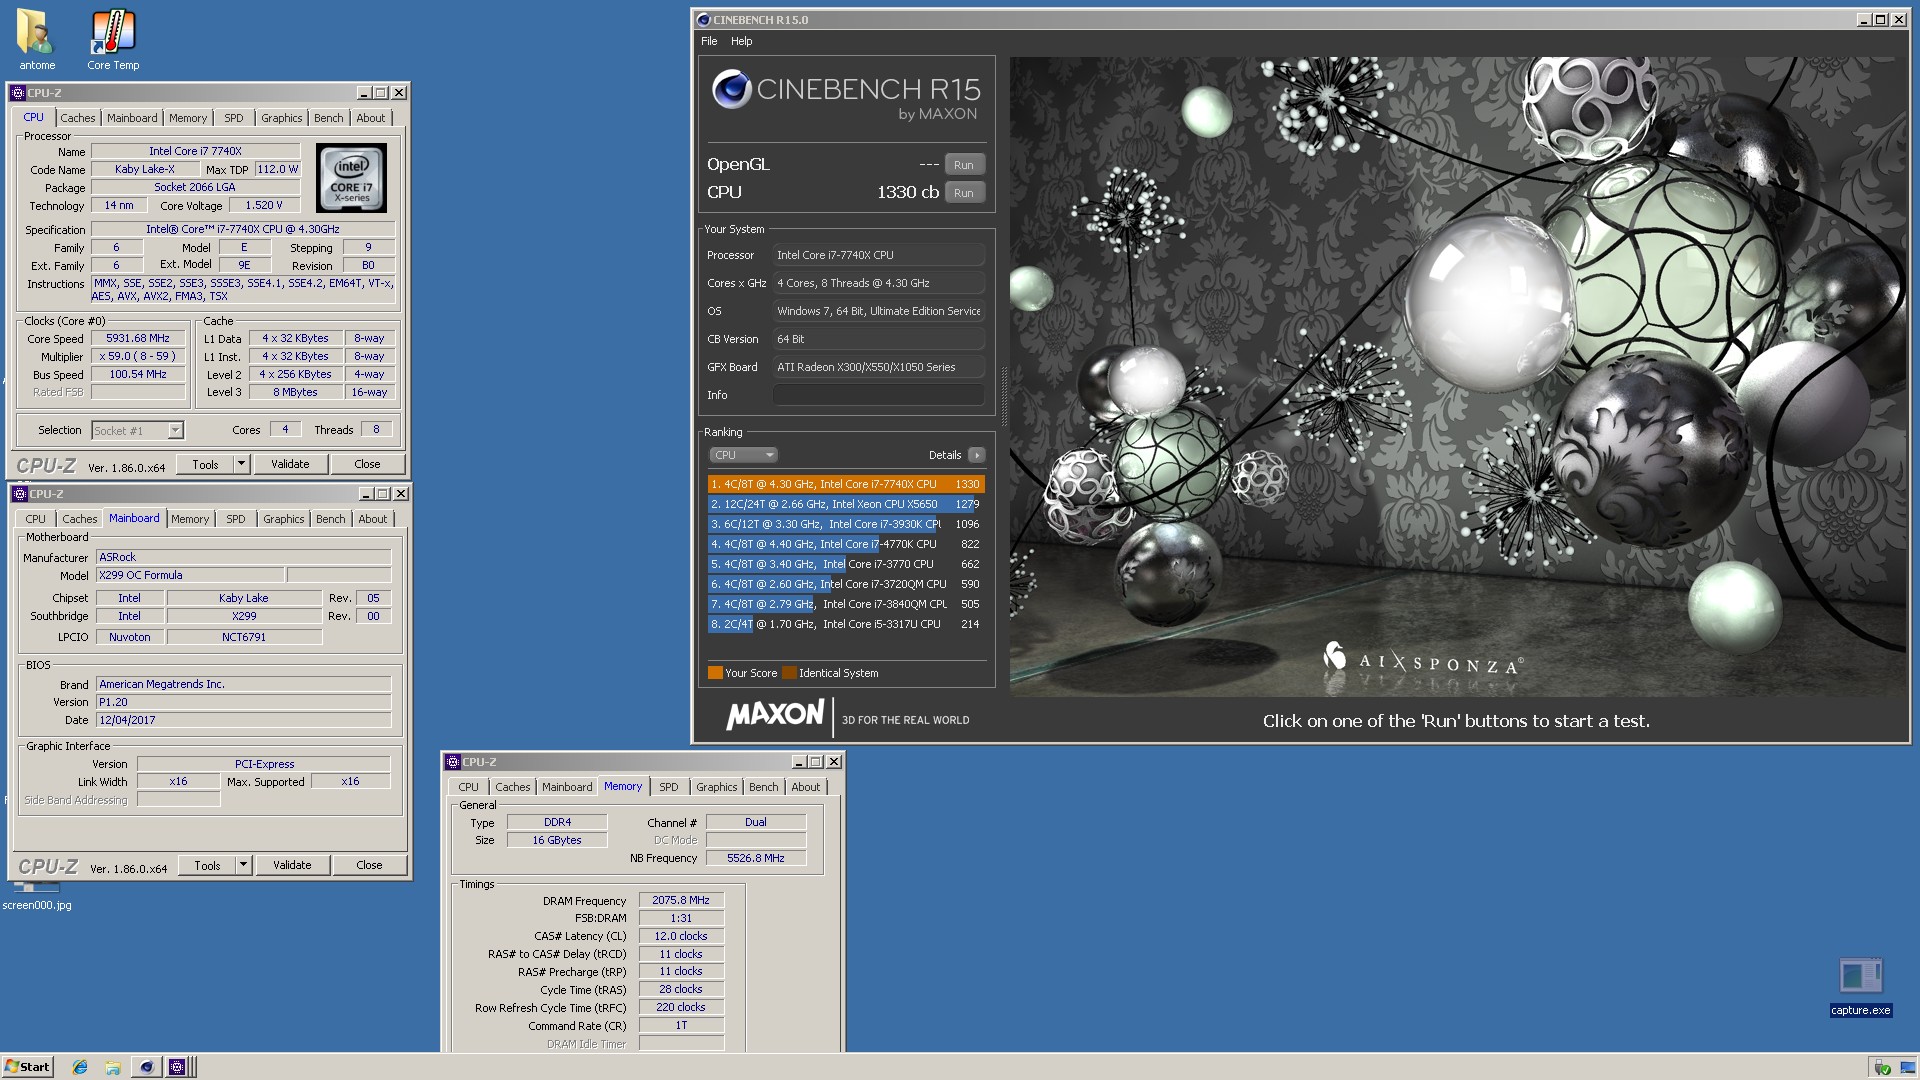Open Tools dropdown arrow in Mainboard window
The height and width of the screenshot is (1080, 1920).
coord(243,865)
